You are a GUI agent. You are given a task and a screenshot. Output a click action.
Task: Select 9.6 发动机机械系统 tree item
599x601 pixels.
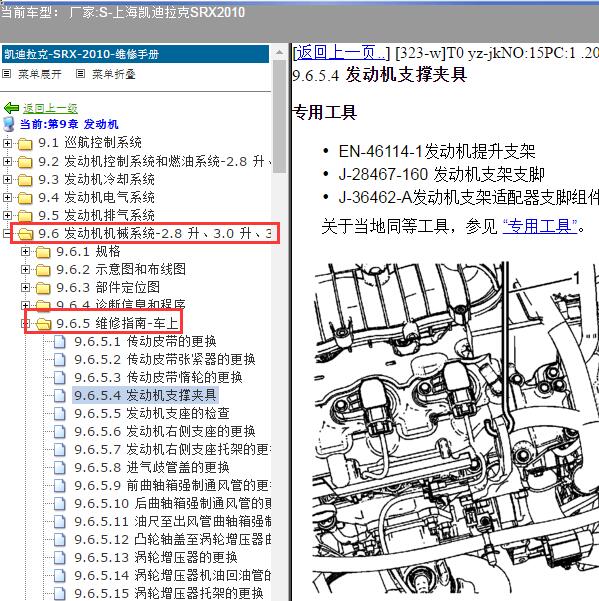coord(154,233)
